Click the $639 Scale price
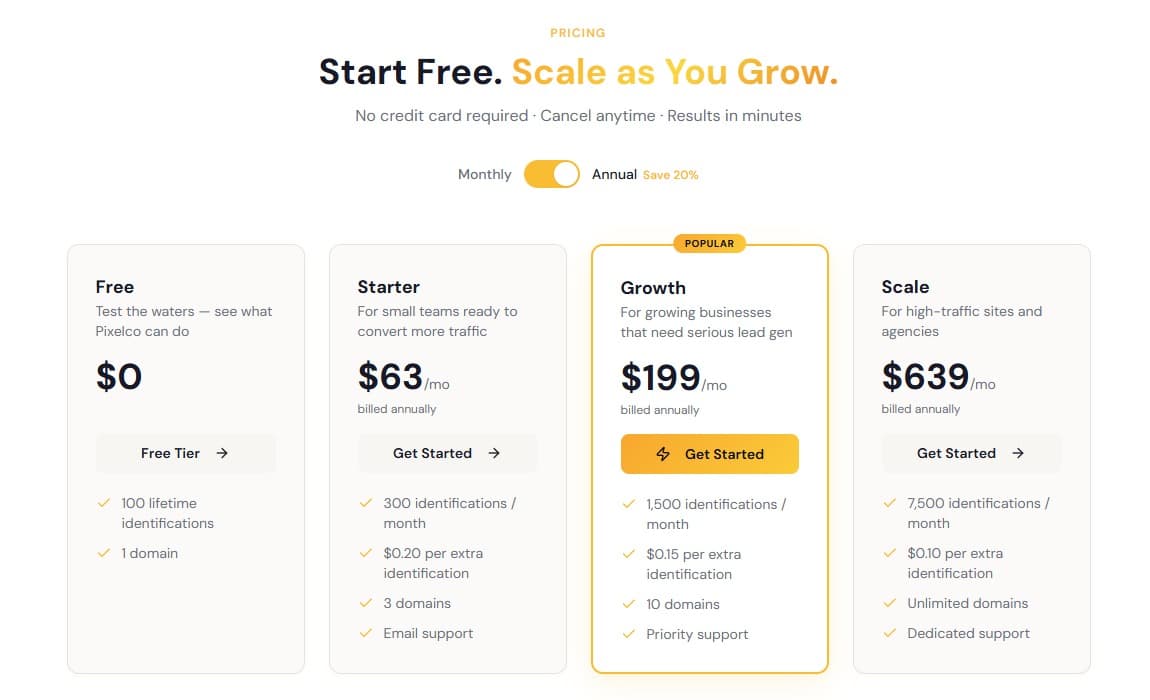The width and height of the screenshot is (1150, 700). point(925,377)
